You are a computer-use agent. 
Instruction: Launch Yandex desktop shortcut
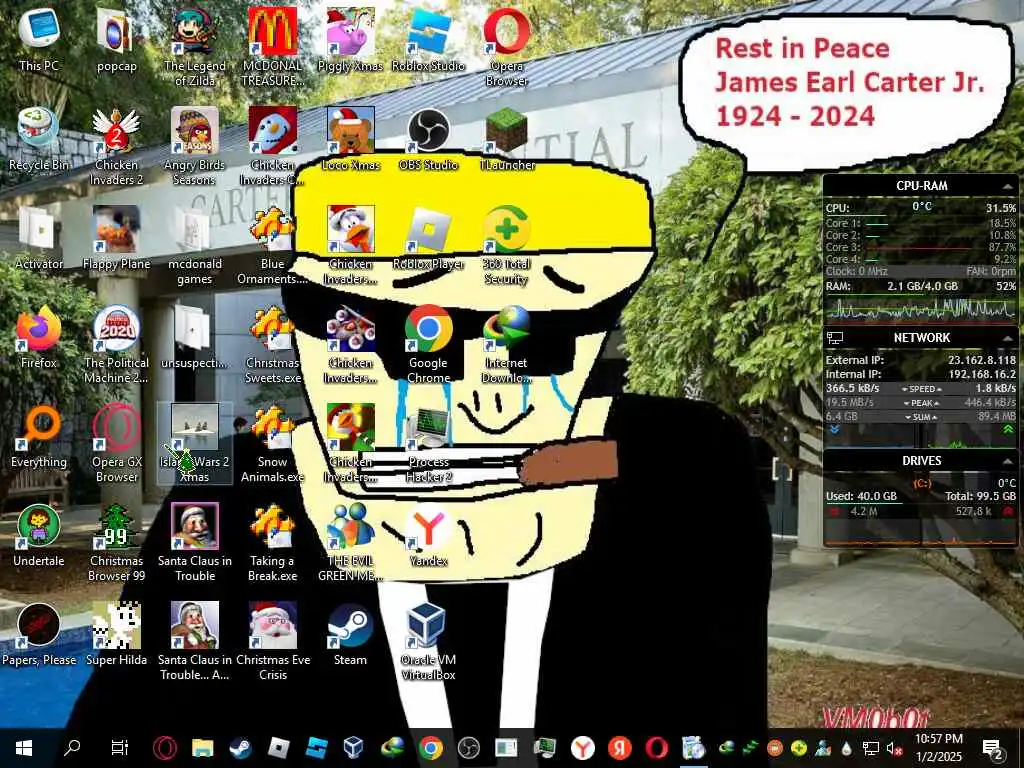[x=428, y=536]
